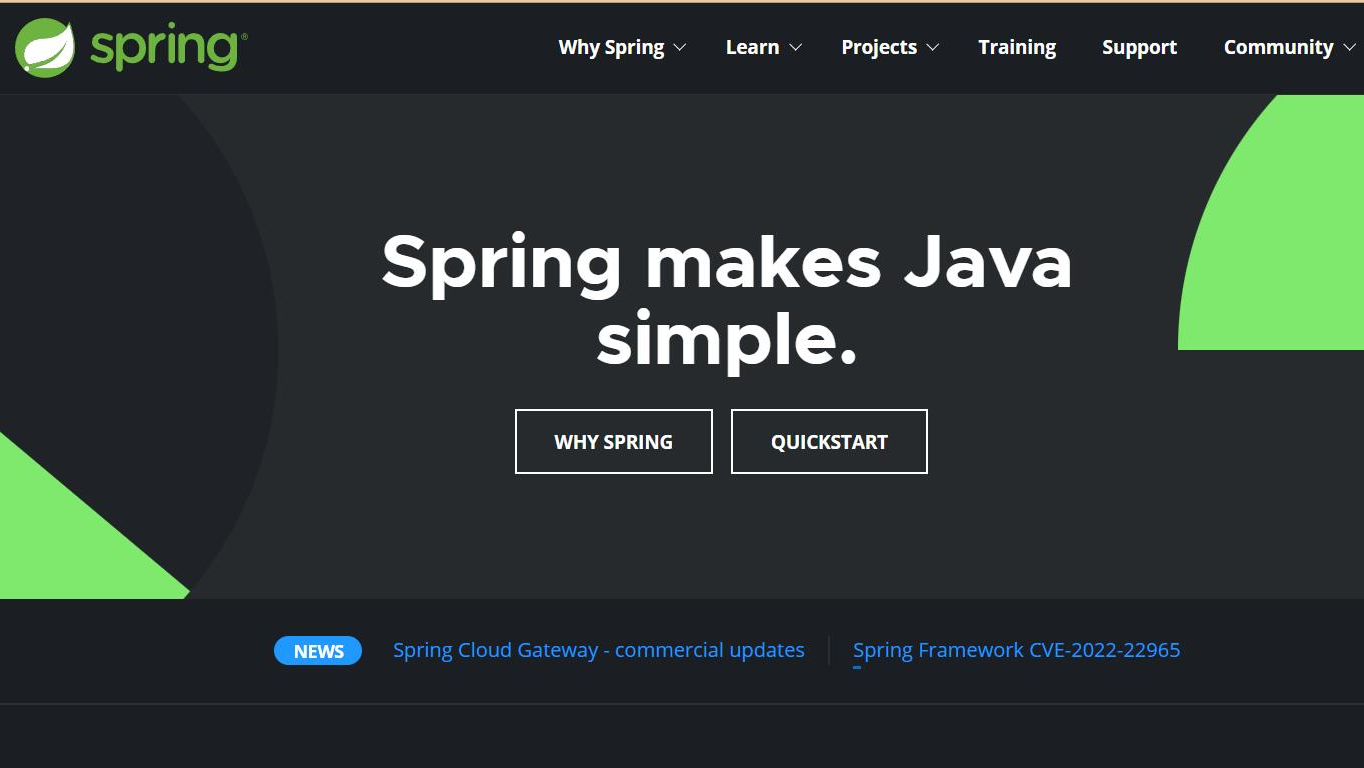Open Spring Cloud Gateway commercial updates link
1364x768 pixels.
pyautogui.click(x=599, y=650)
